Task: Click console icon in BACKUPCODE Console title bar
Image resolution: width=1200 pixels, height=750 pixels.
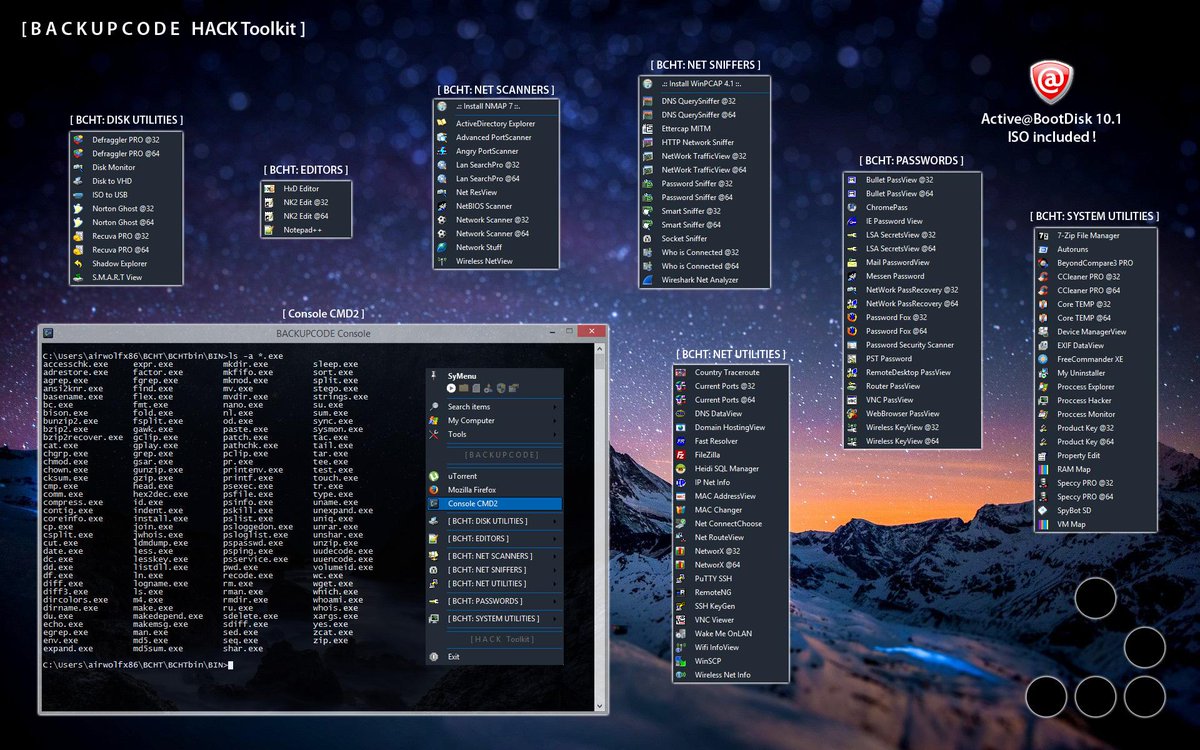Action: coord(47,333)
